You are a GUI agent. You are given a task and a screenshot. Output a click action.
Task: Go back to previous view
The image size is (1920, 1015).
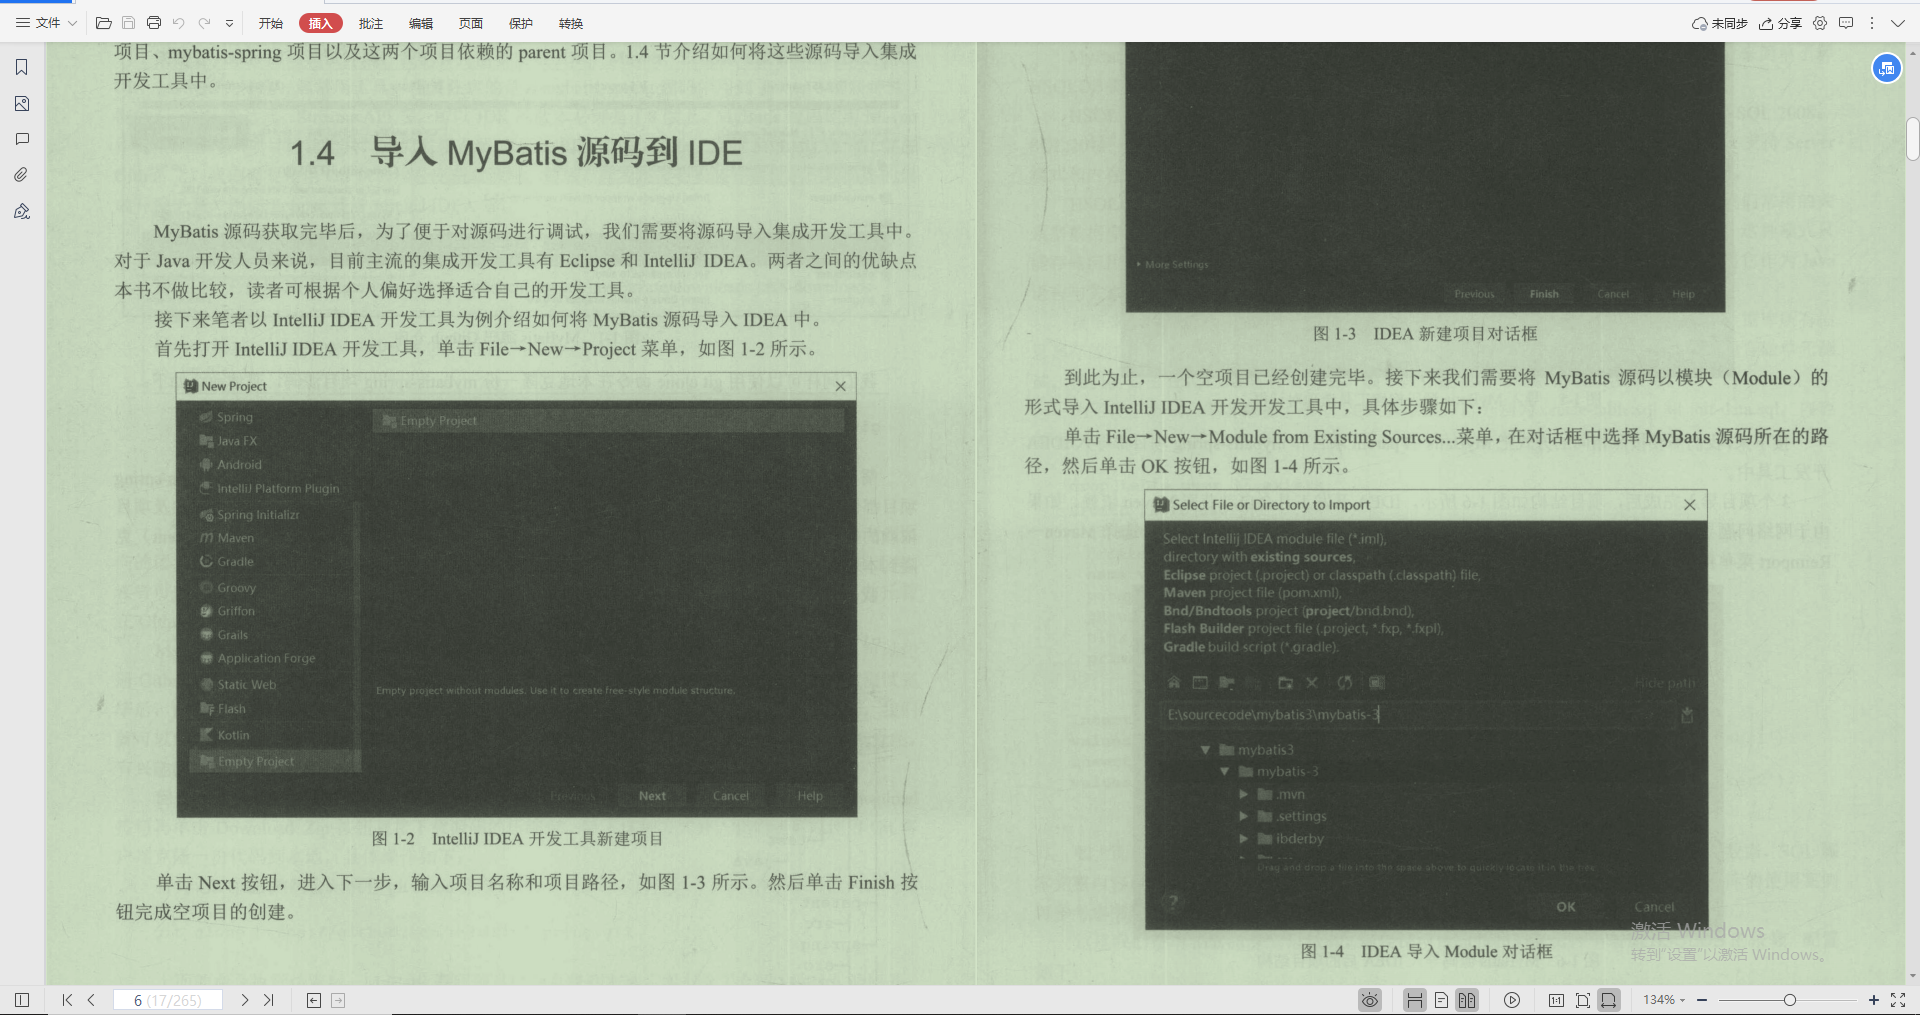[314, 1000]
